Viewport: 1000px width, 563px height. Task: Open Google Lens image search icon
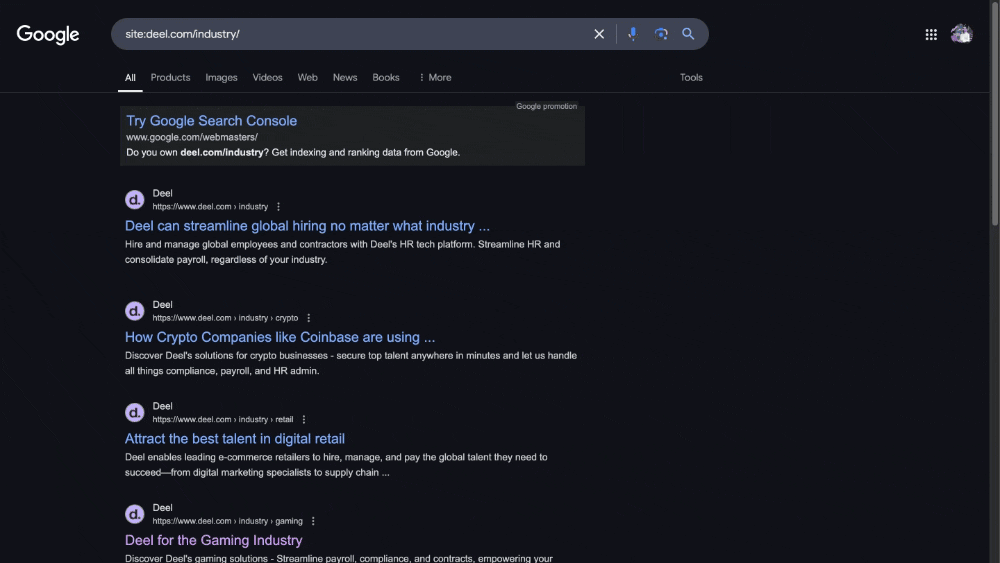point(661,34)
